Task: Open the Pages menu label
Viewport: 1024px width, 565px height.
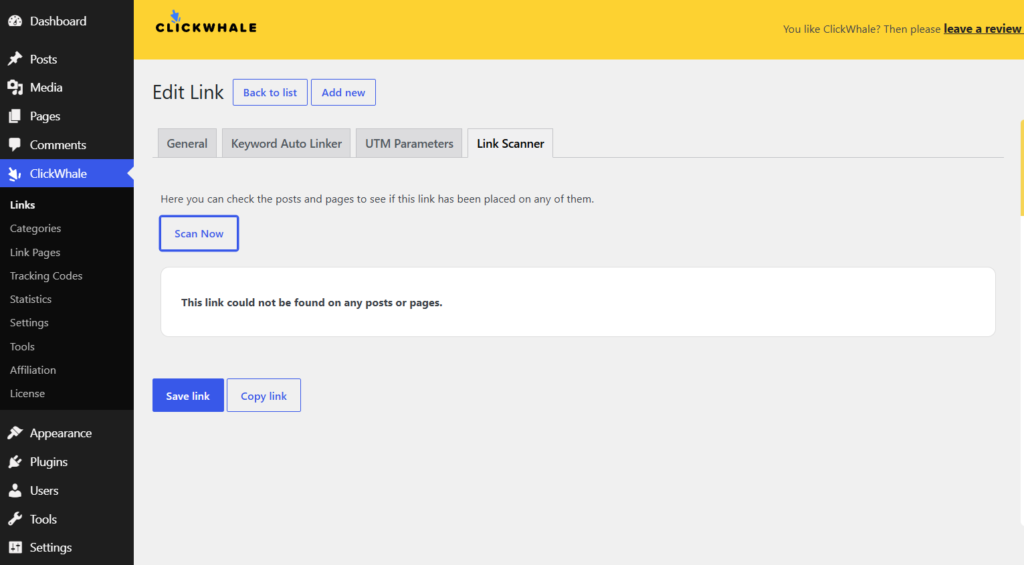Action: [x=44, y=116]
